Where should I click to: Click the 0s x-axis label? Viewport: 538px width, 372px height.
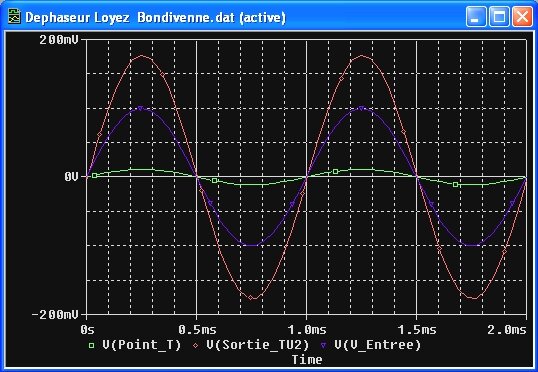[87, 330]
